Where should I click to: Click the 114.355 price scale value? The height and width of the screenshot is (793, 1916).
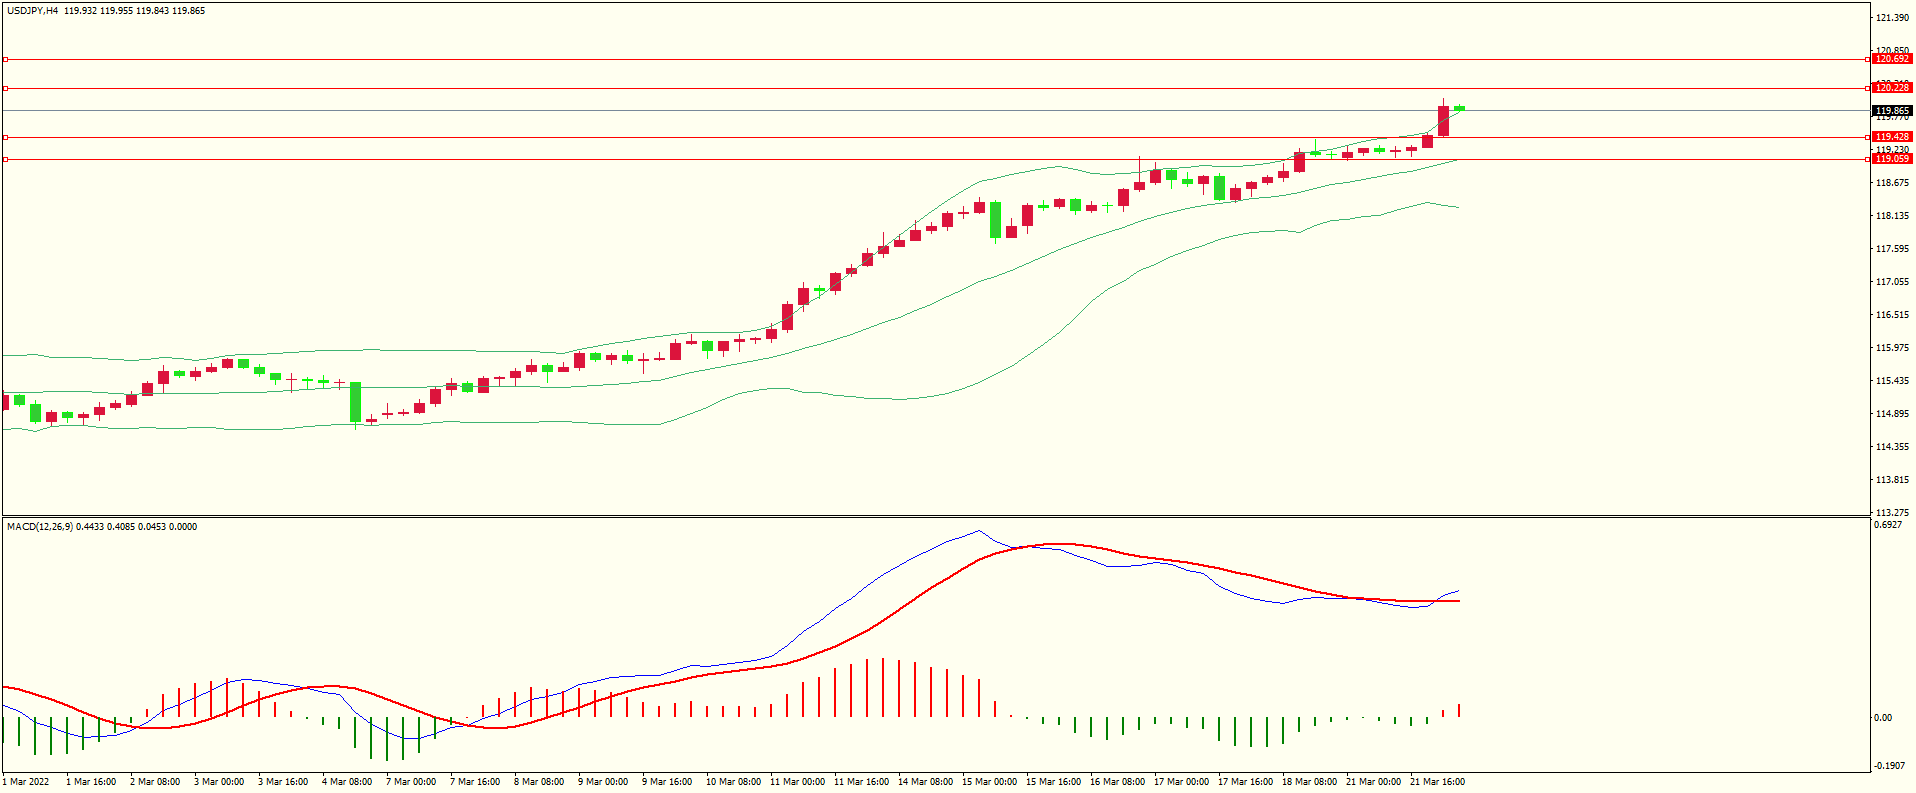click(x=1892, y=447)
